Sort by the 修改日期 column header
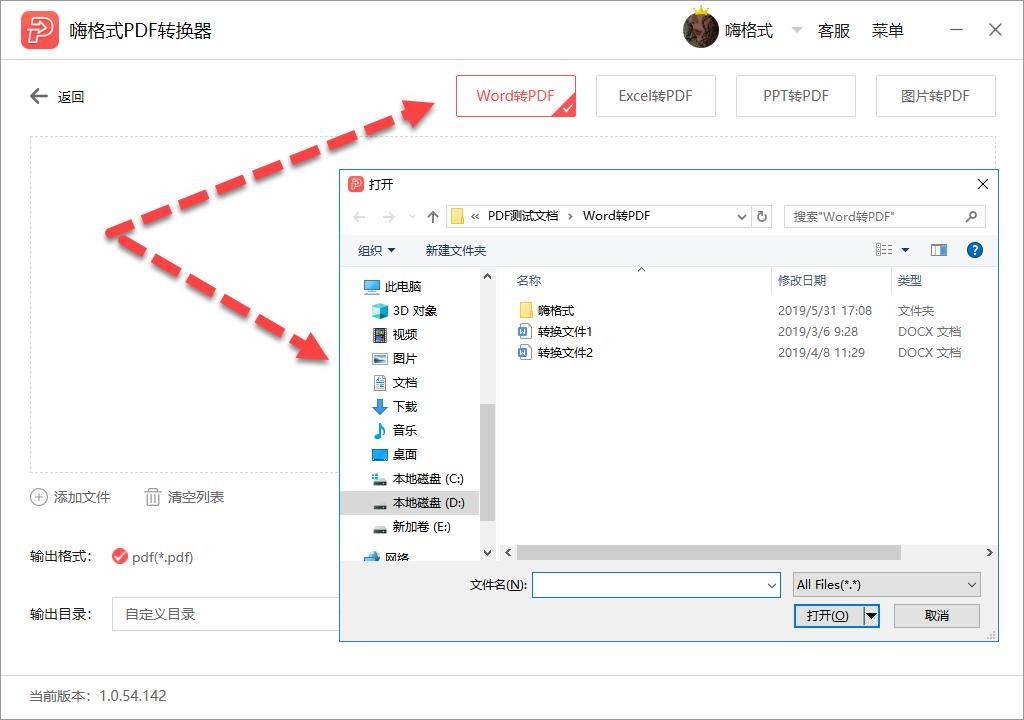Image resolution: width=1024 pixels, height=720 pixels. pos(802,280)
